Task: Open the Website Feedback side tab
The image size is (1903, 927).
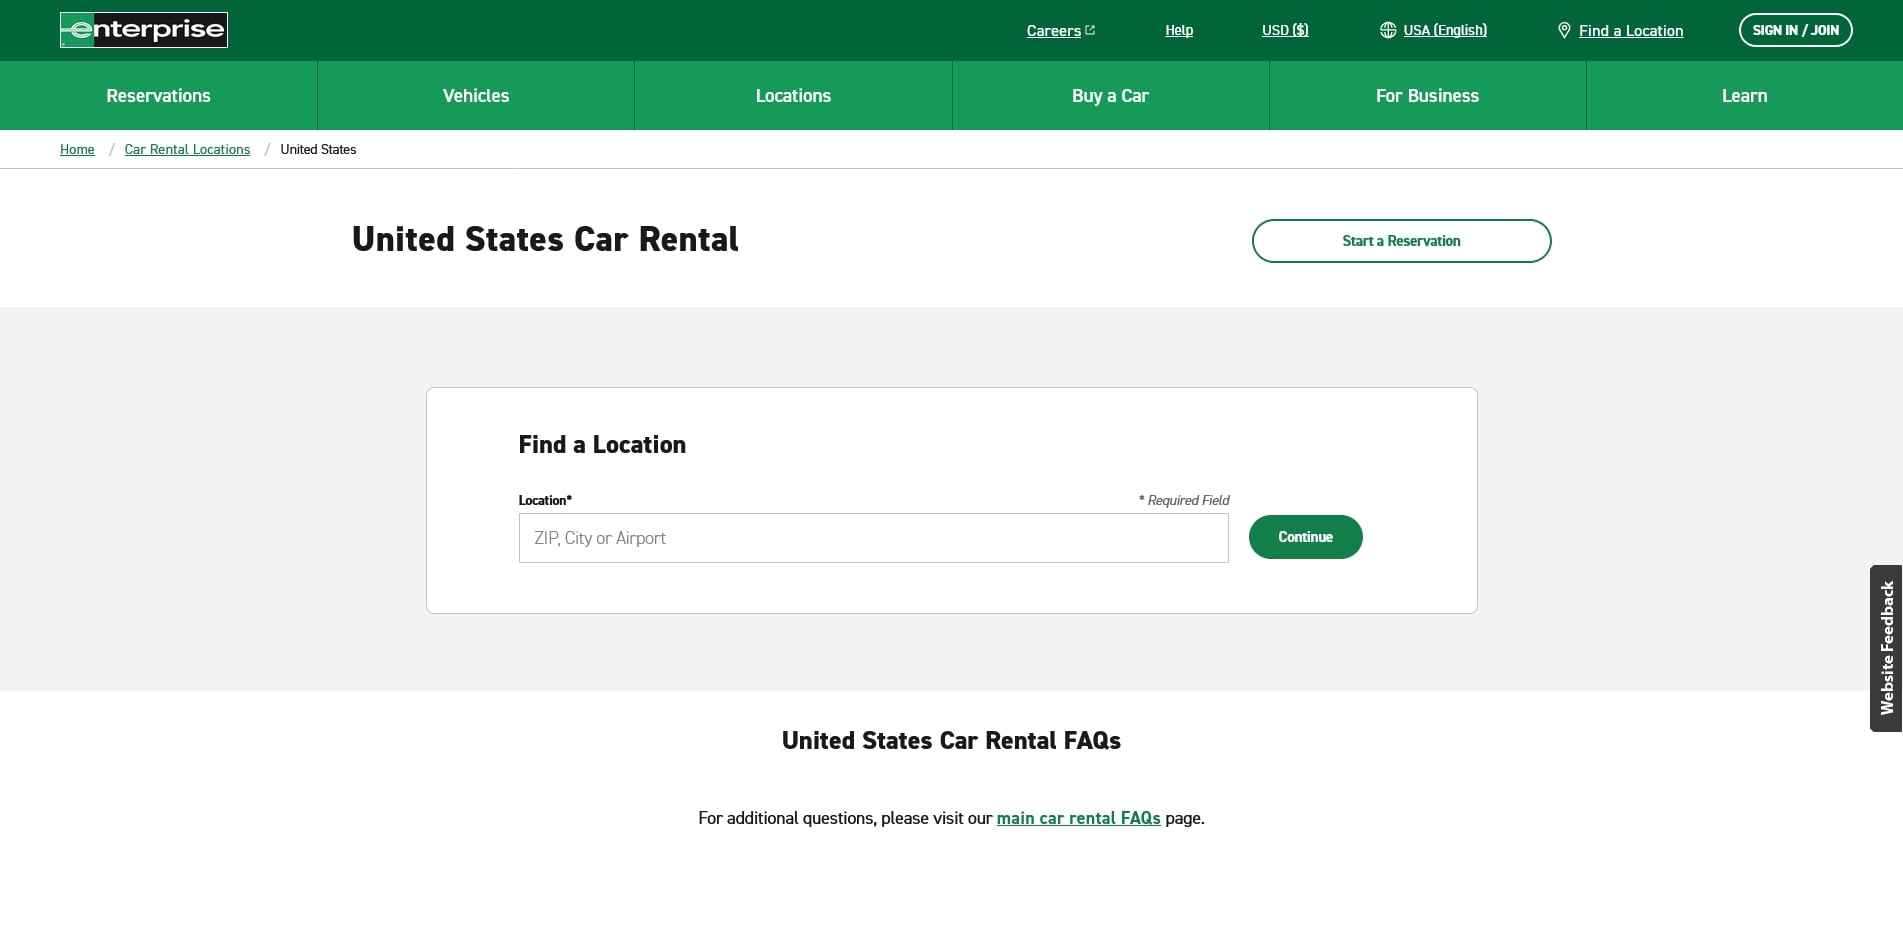Action: tap(1886, 648)
